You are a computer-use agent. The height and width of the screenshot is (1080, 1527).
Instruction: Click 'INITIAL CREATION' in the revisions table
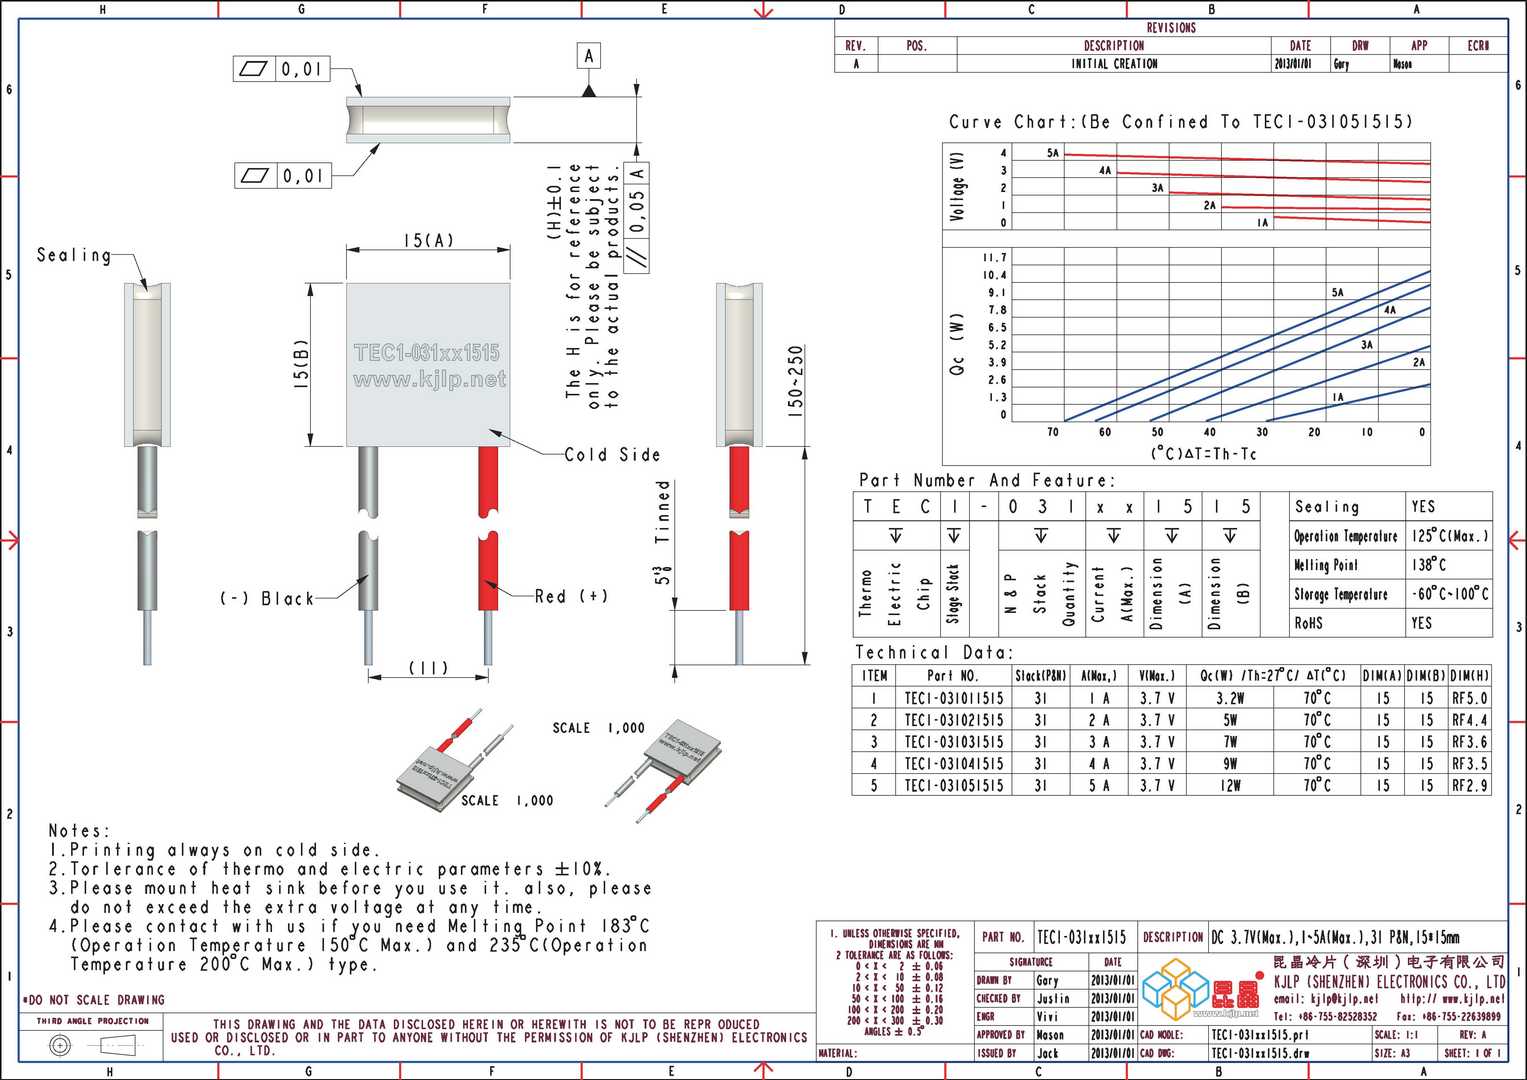1114,64
